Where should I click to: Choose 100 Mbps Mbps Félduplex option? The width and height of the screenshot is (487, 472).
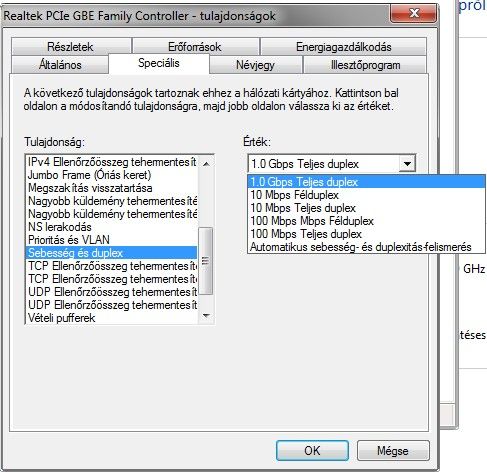(366, 221)
